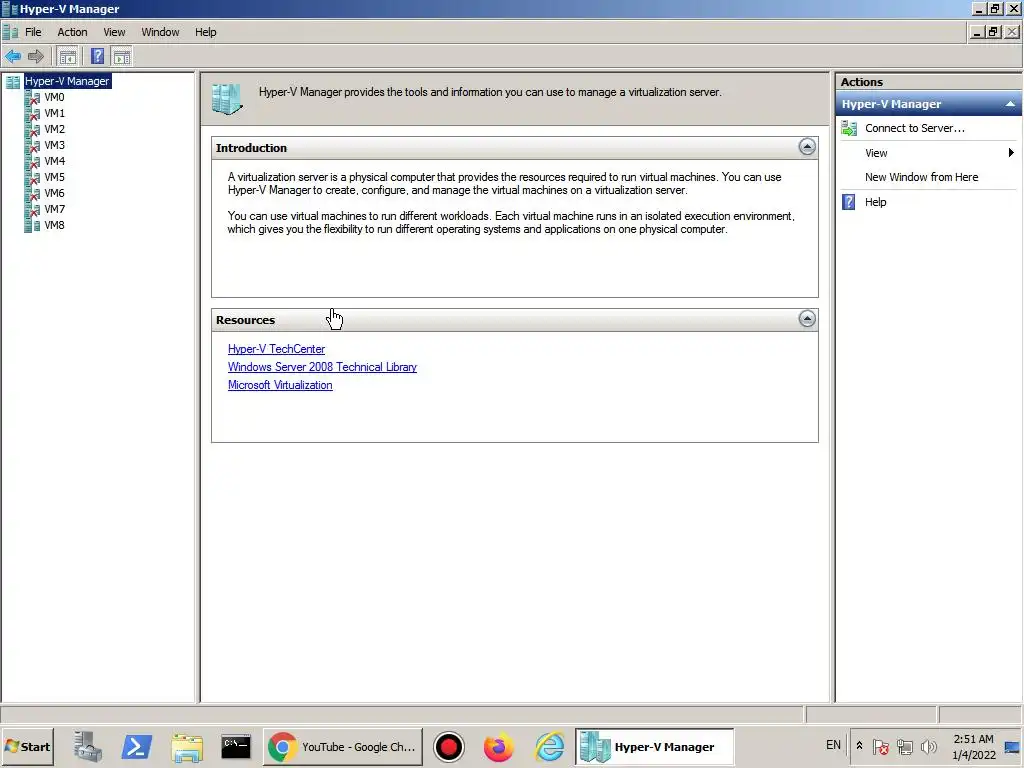The width and height of the screenshot is (1024, 768).
Task: Open the Command Prompt taskbar icon
Action: pyautogui.click(x=236, y=747)
